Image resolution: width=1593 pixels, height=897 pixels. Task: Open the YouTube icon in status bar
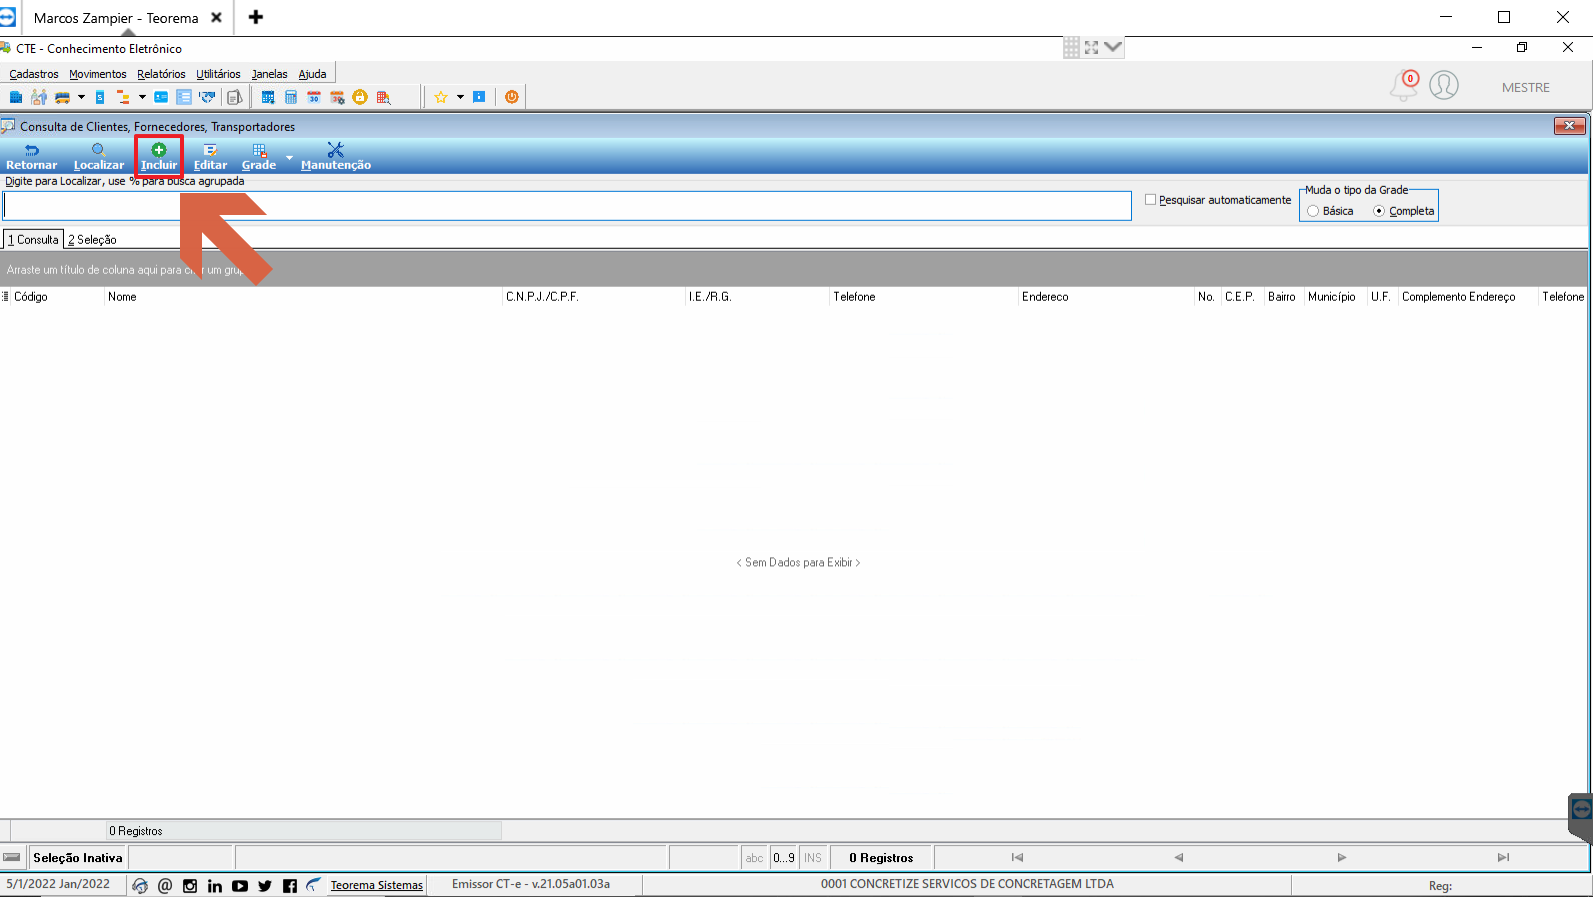(240, 886)
